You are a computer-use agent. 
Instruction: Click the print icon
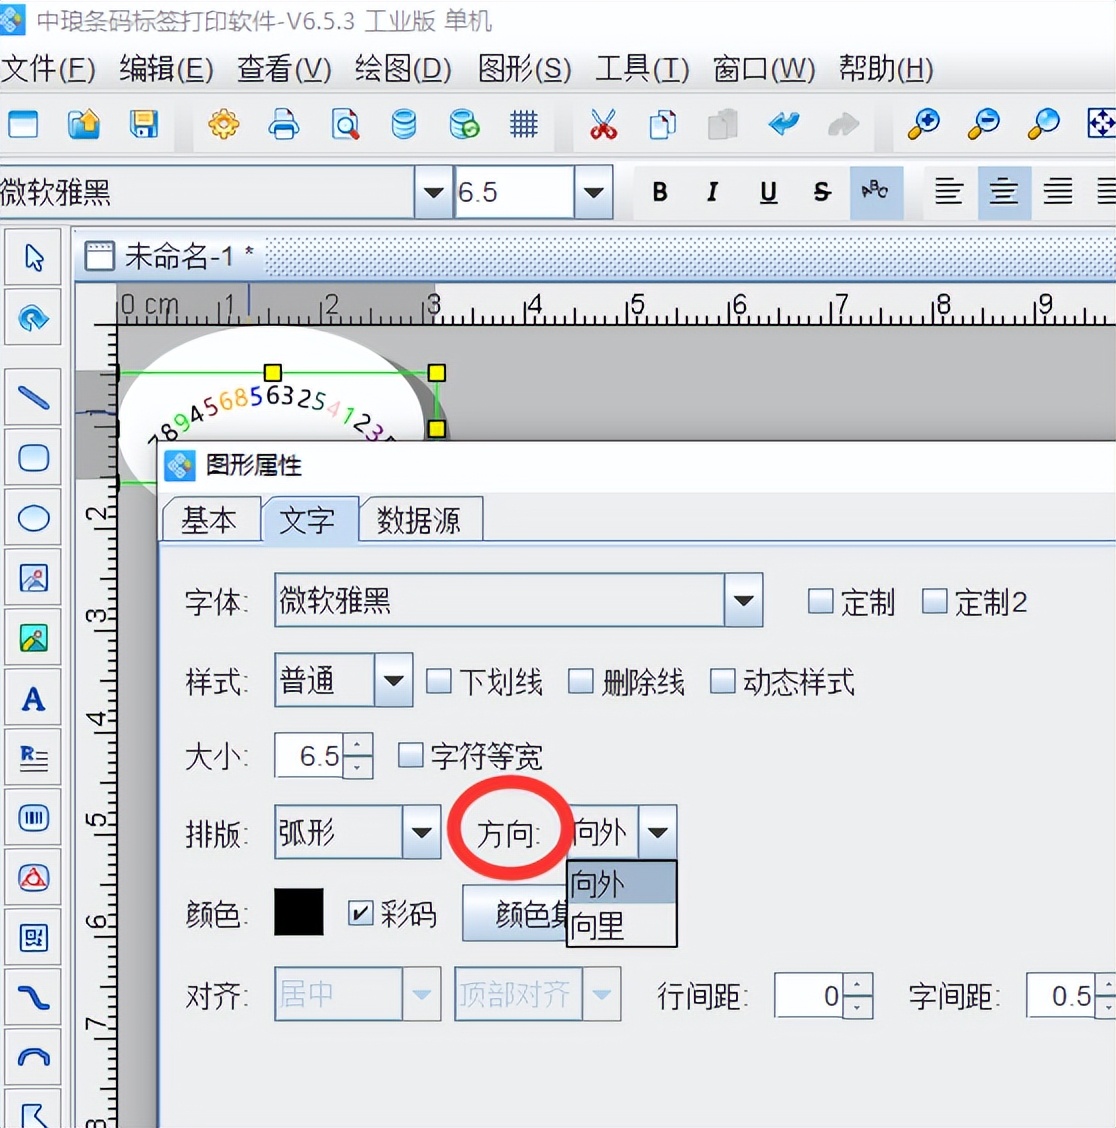click(284, 124)
